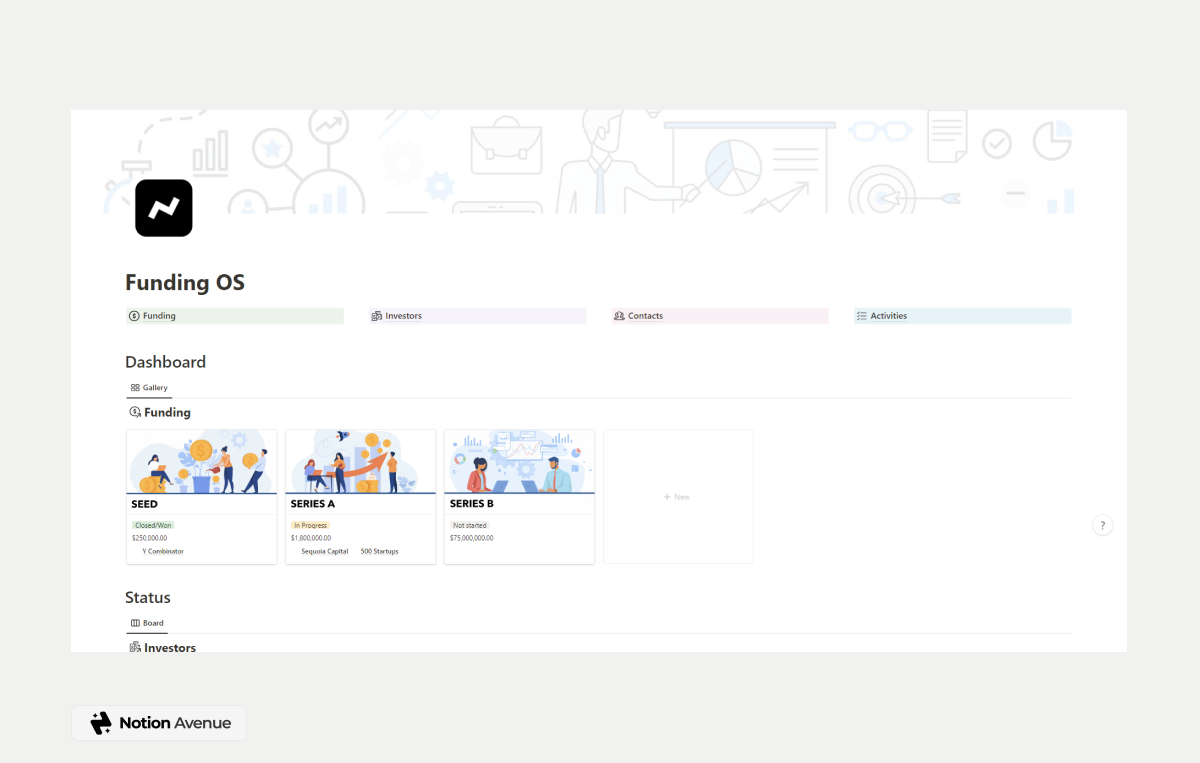Open the Y Combinator investor link
The image size is (1200, 763).
(x=161, y=551)
